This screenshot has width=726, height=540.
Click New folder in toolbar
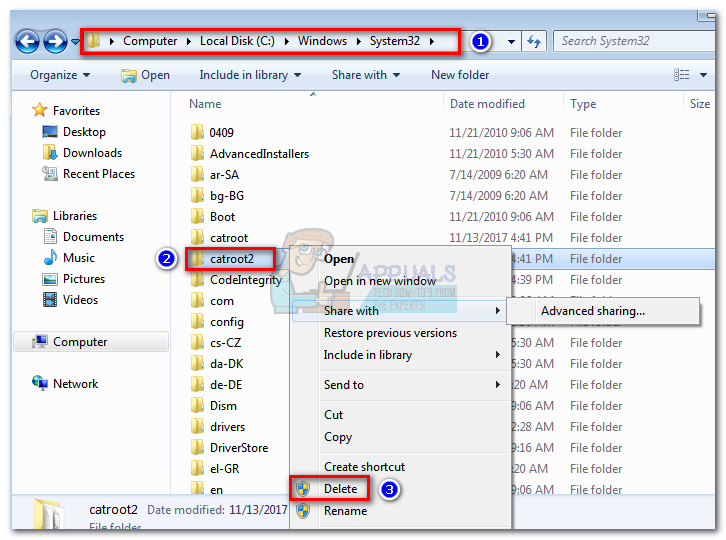tap(460, 75)
